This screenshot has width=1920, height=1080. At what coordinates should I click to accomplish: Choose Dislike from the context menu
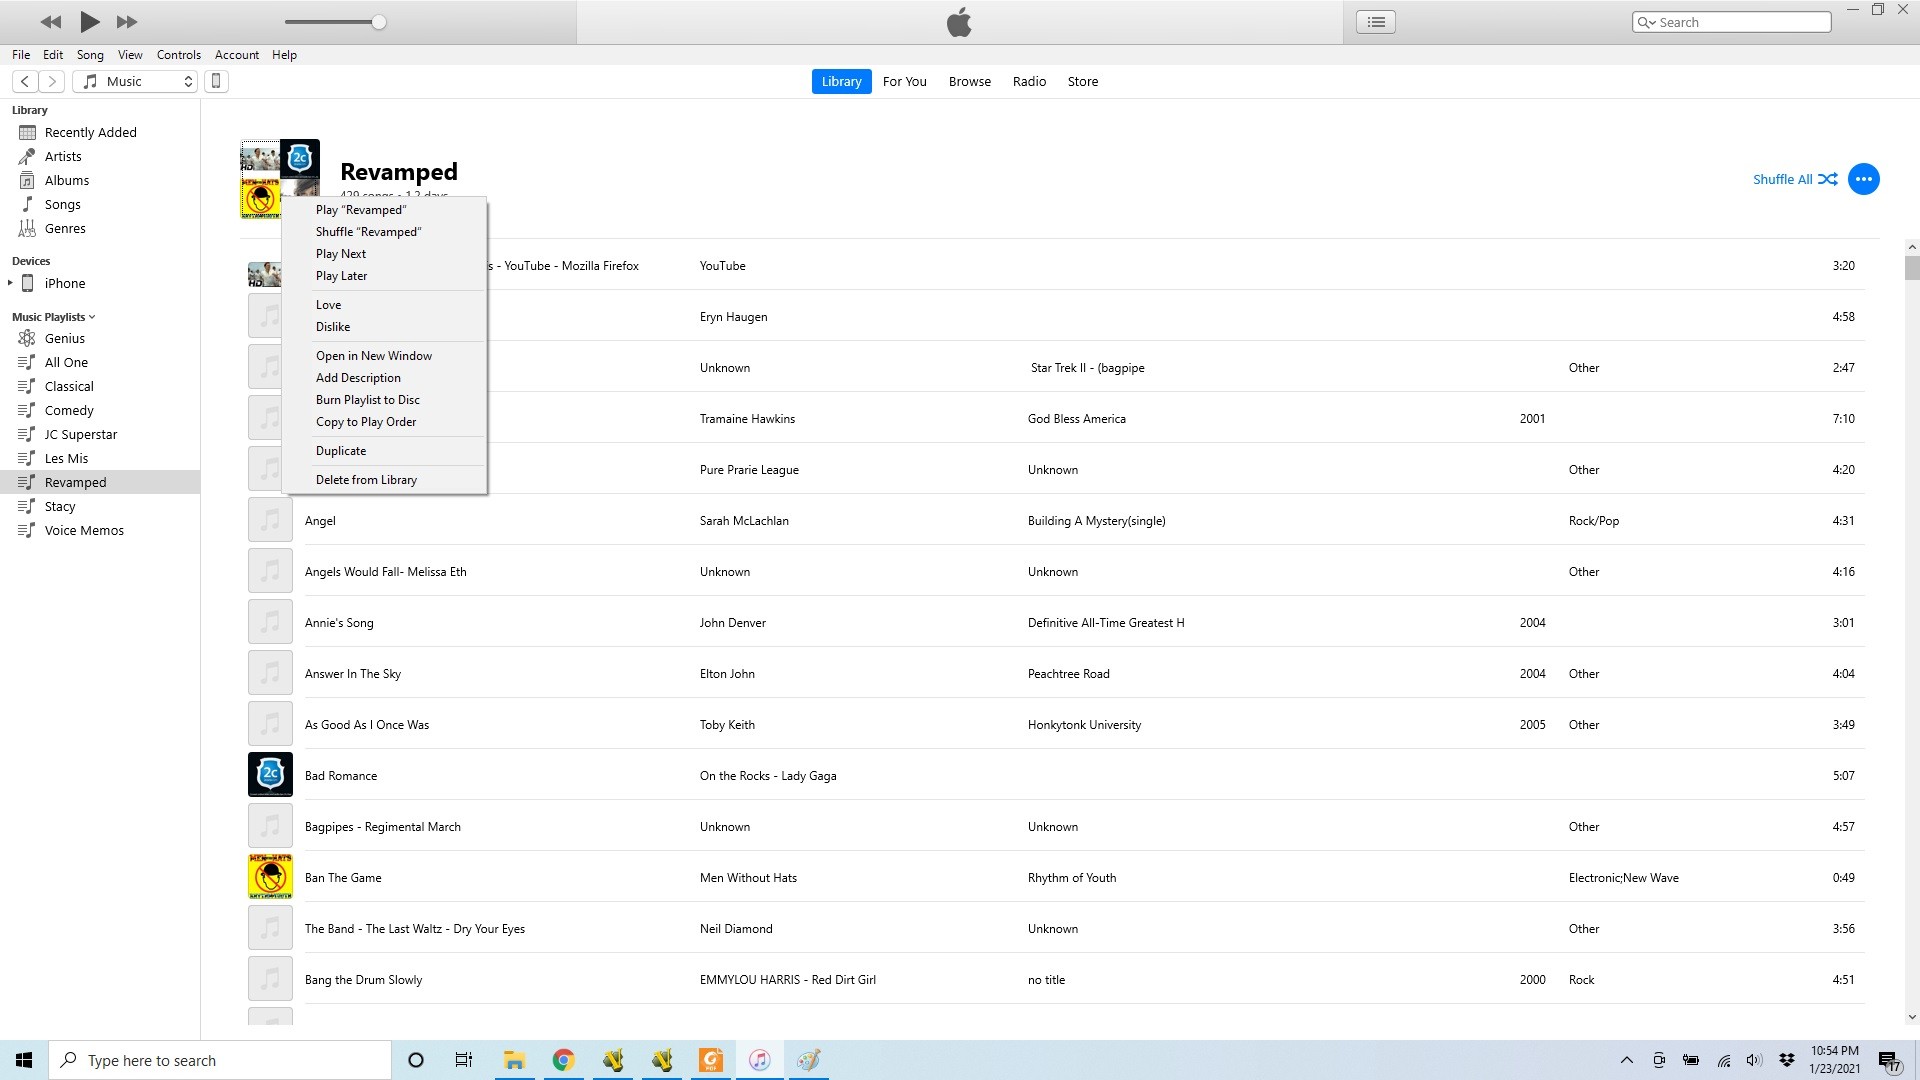333,327
